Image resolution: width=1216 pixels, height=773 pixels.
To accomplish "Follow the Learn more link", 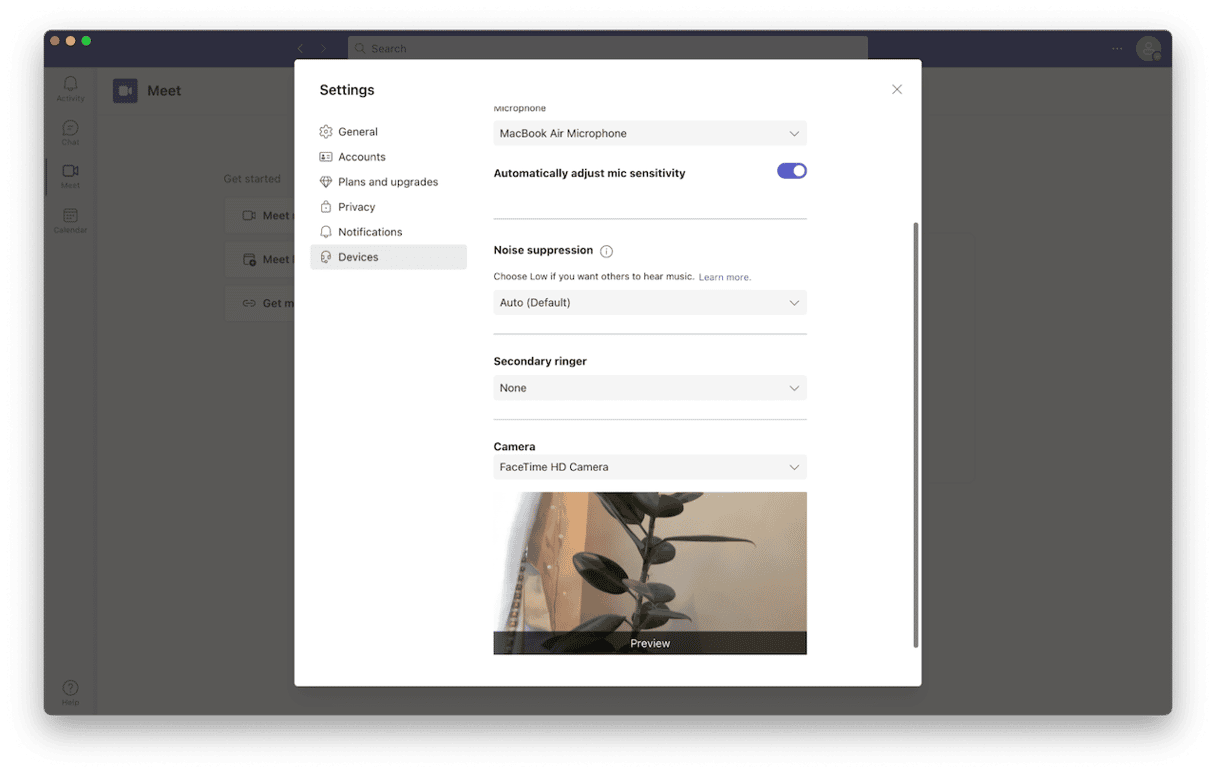I will (724, 277).
